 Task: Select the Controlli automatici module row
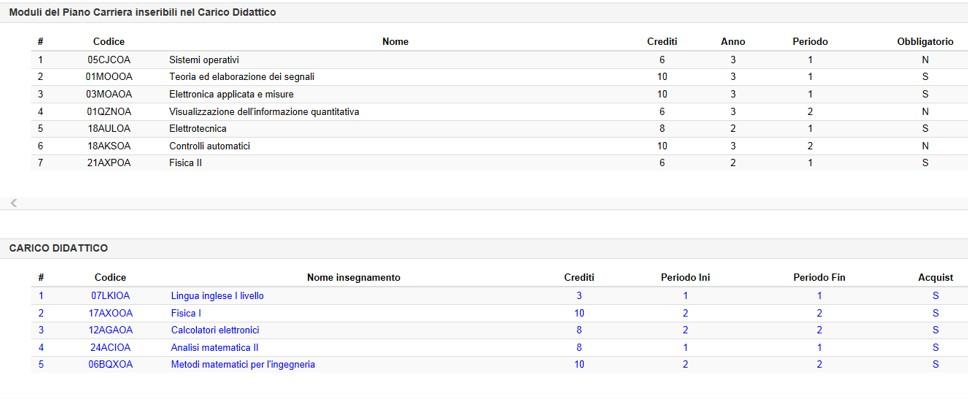tap(494, 146)
